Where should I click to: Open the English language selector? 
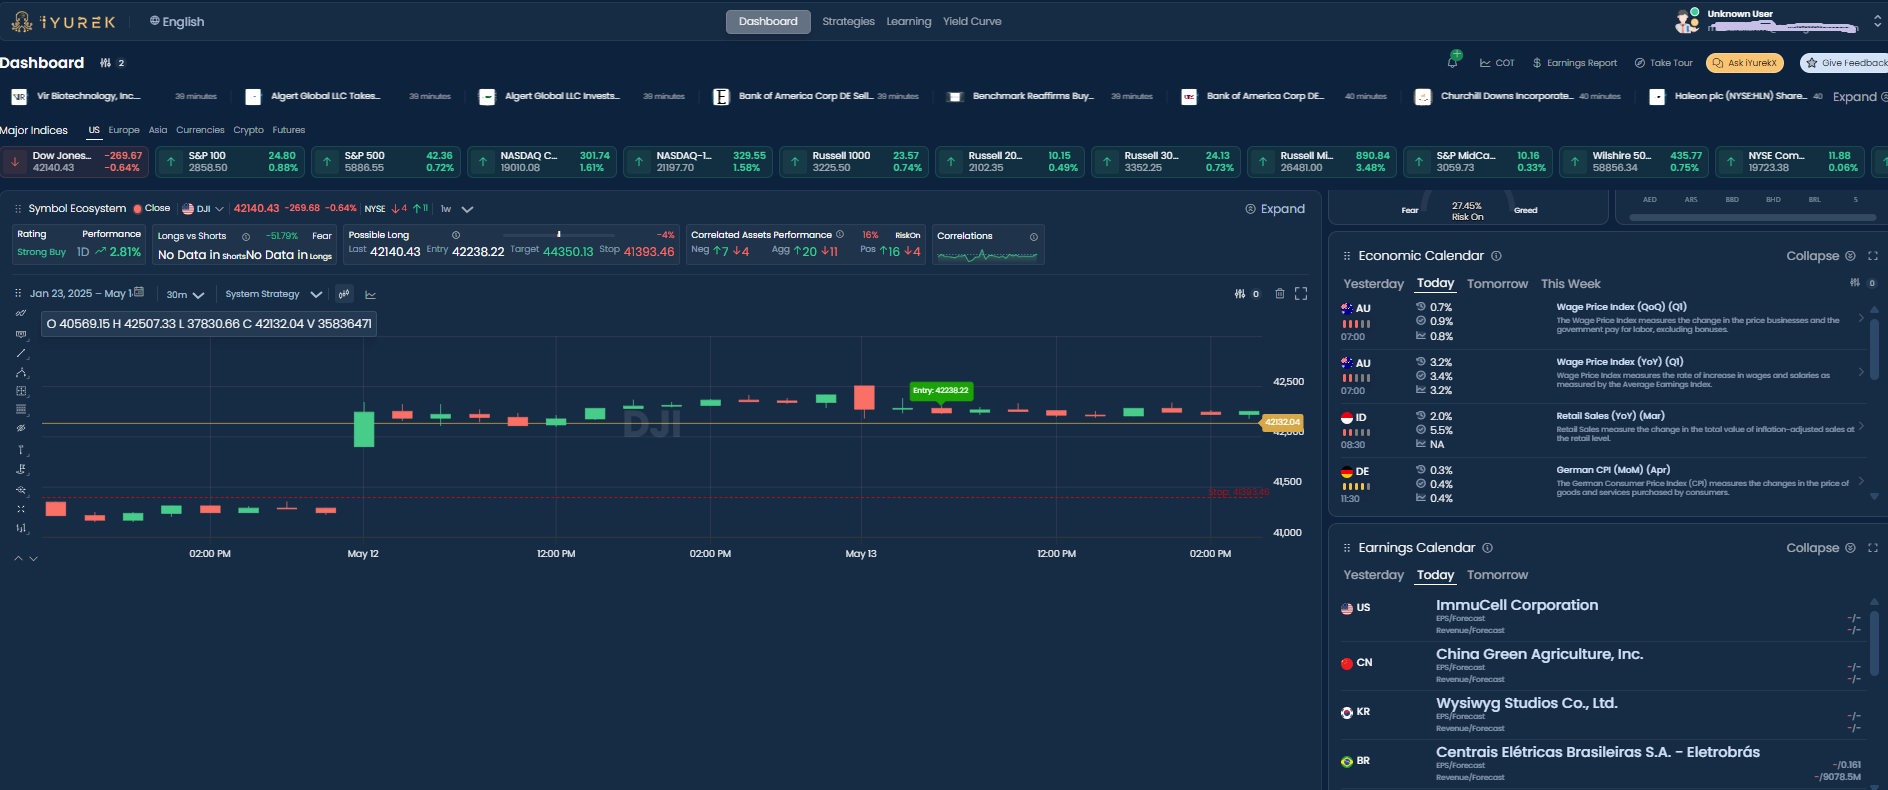click(177, 21)
